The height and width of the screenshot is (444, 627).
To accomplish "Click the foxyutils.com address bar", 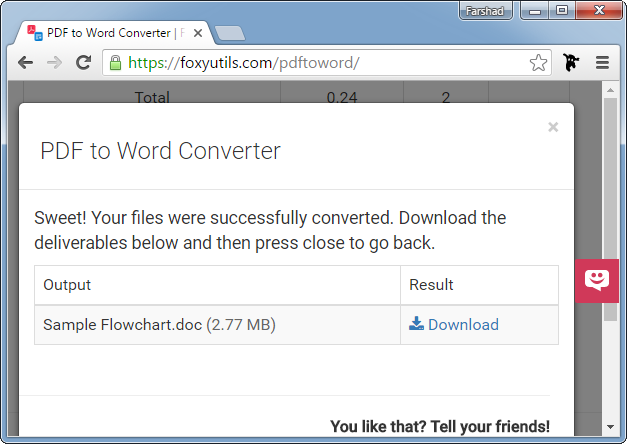I will coord(327,63).
